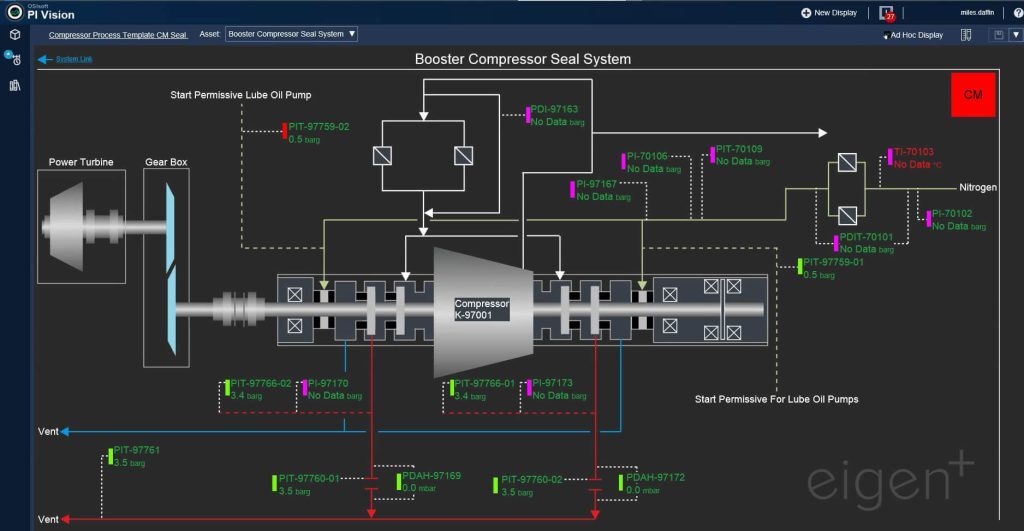
Task: Expand the save options arrow
Action: pyautogui.click(x=1016, y=35)
